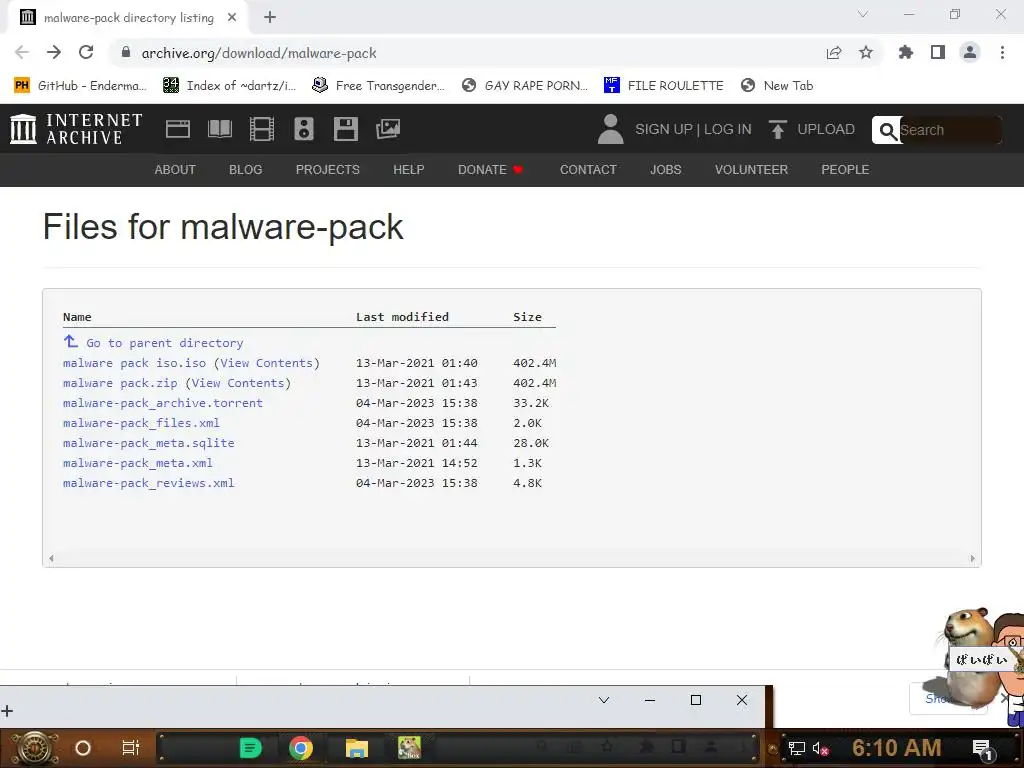
Task: Open the Texts book icon
Action: click(219, 129)
